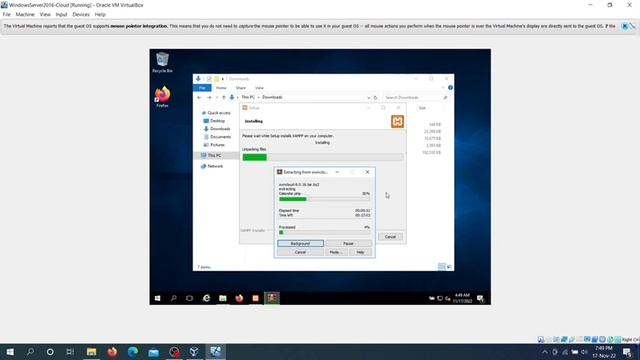This screenshot has height=360, width=640.
Task: Switch Explorer to large icons view
Action: click(449, 267)
